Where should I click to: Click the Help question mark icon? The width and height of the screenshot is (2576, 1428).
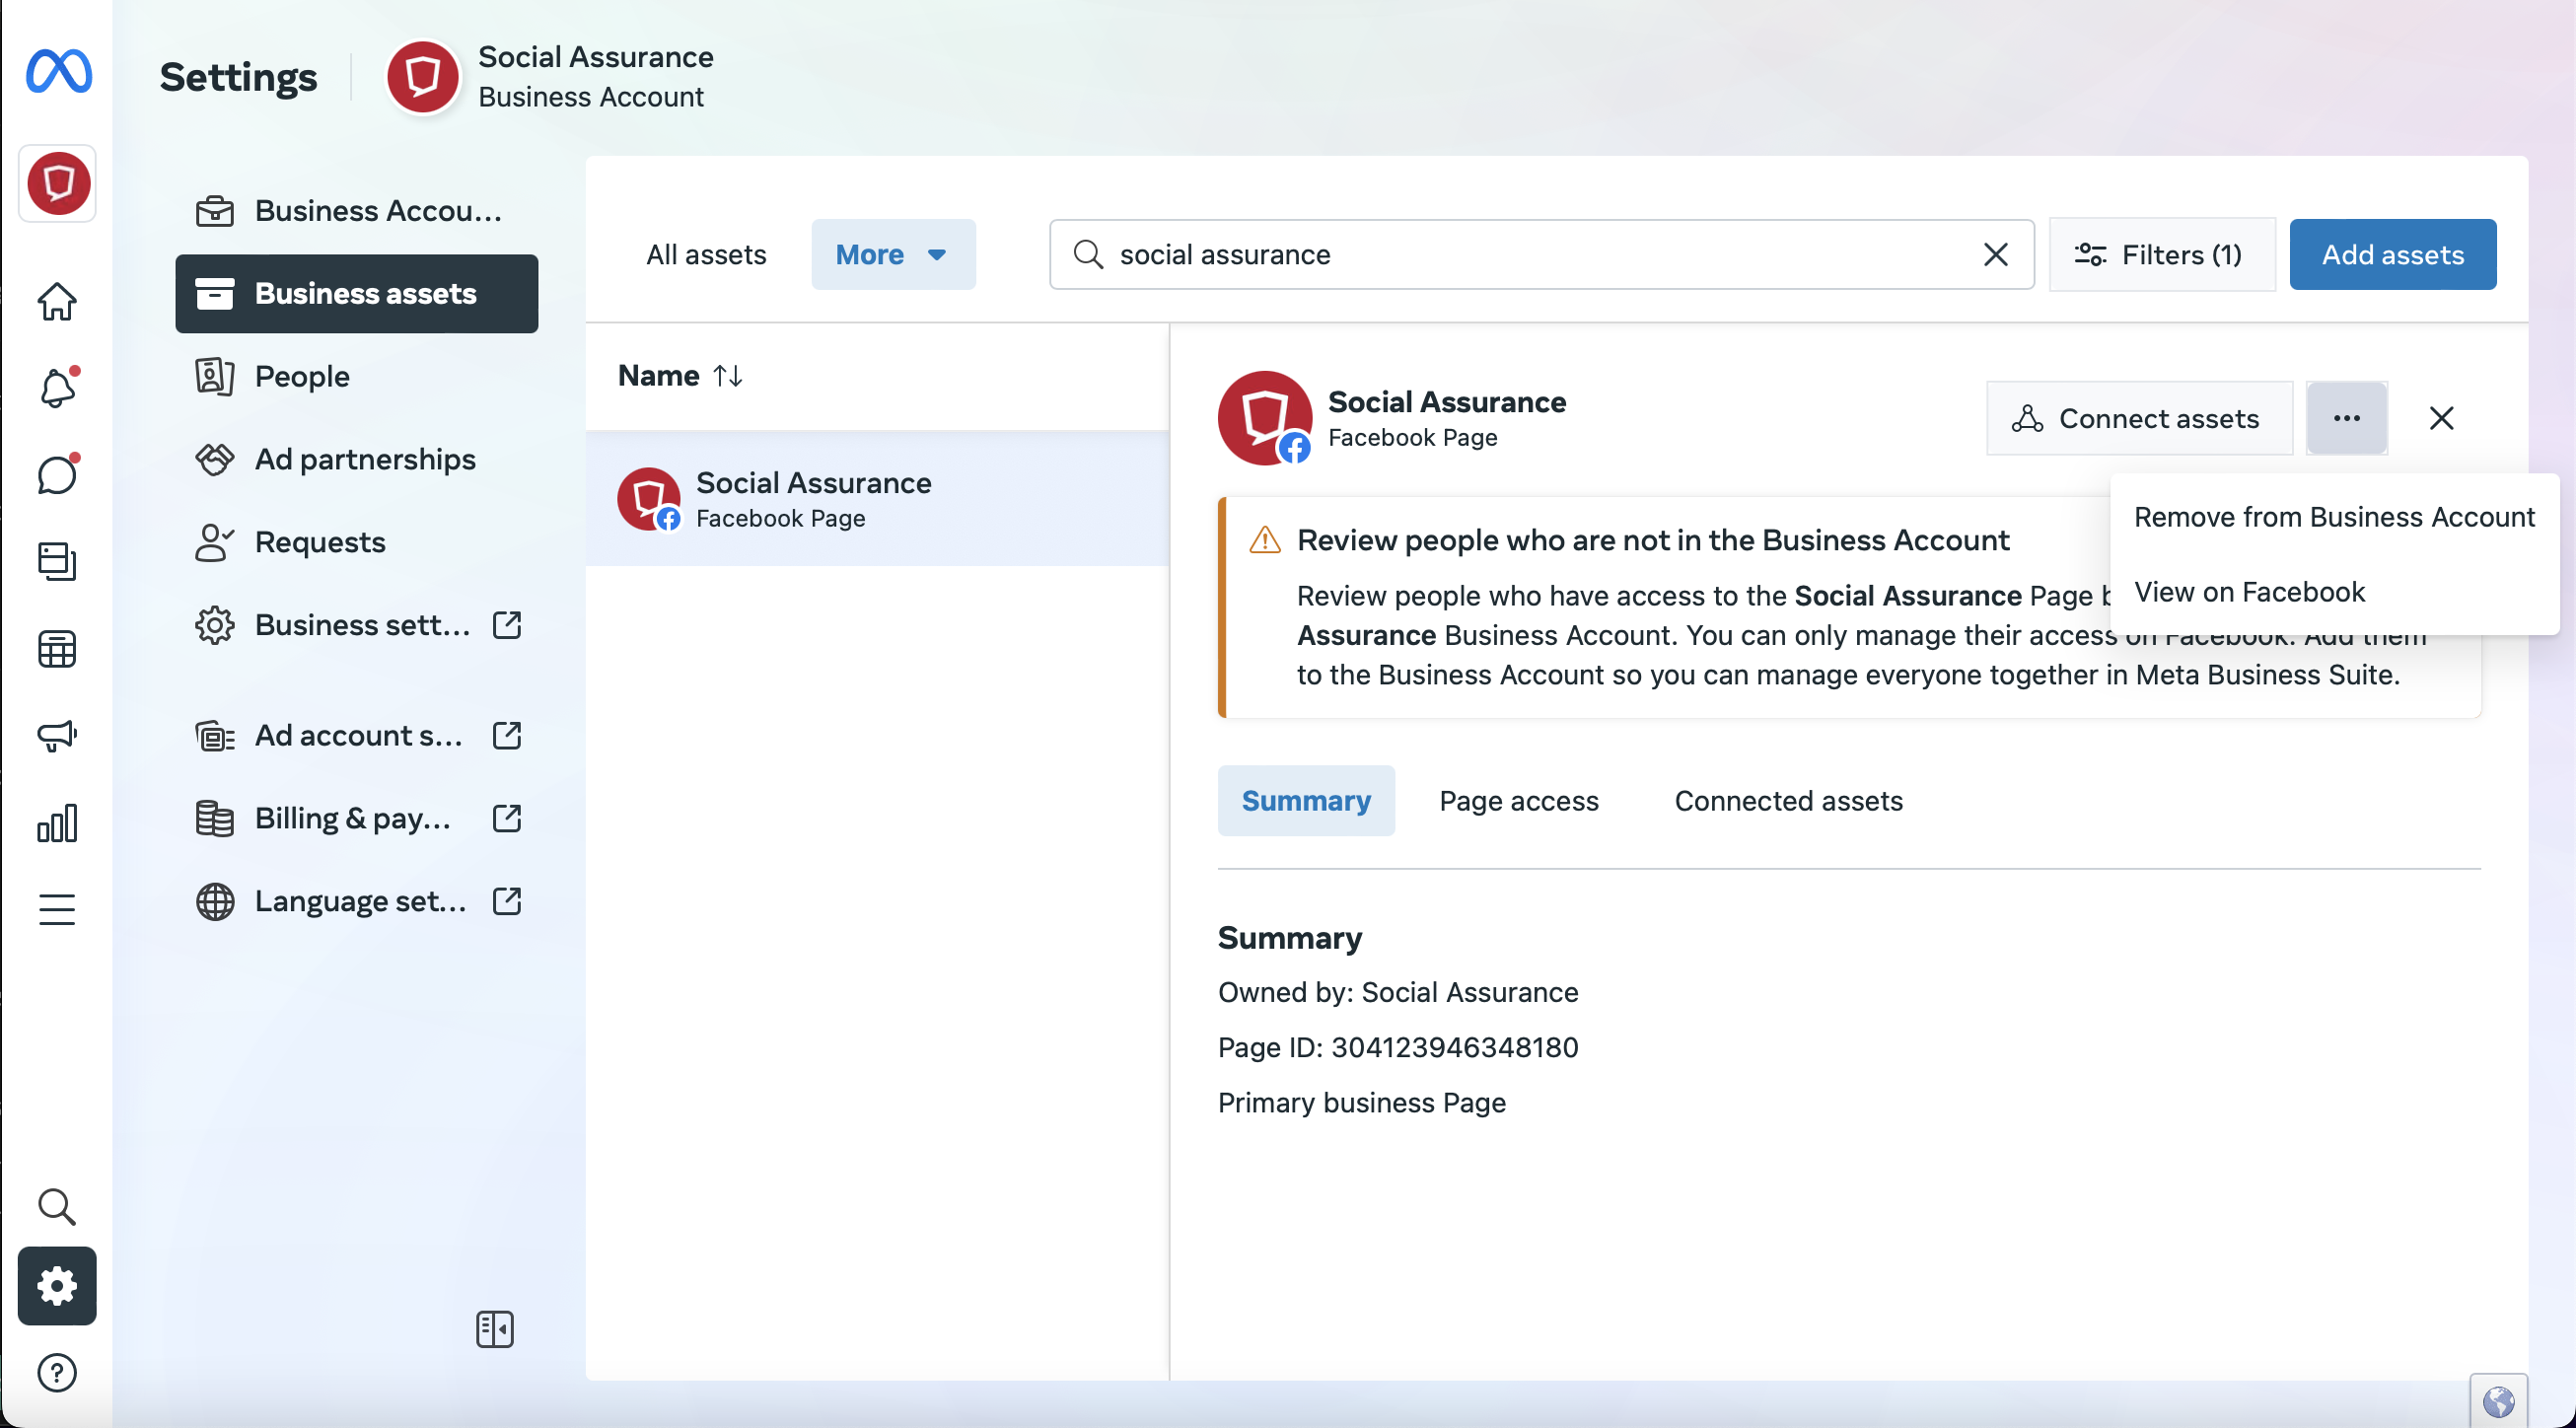(x=57, y=1373)
